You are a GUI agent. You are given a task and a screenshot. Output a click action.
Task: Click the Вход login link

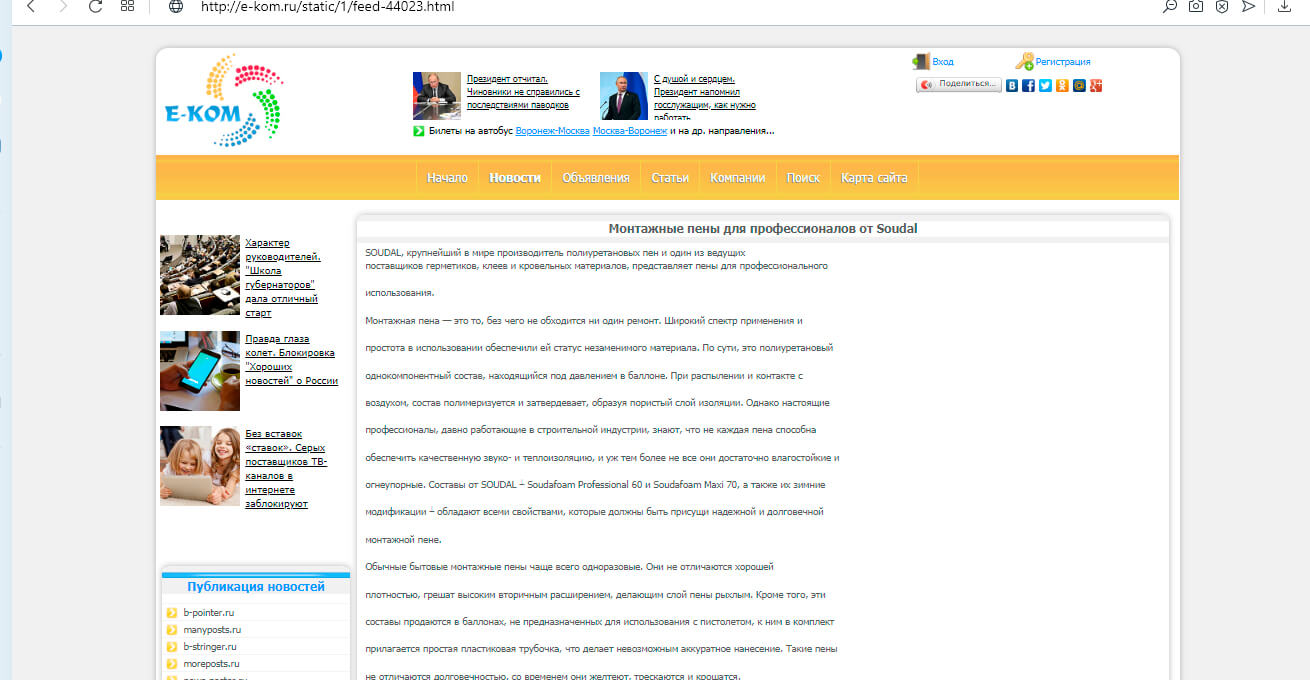[943, 62]
